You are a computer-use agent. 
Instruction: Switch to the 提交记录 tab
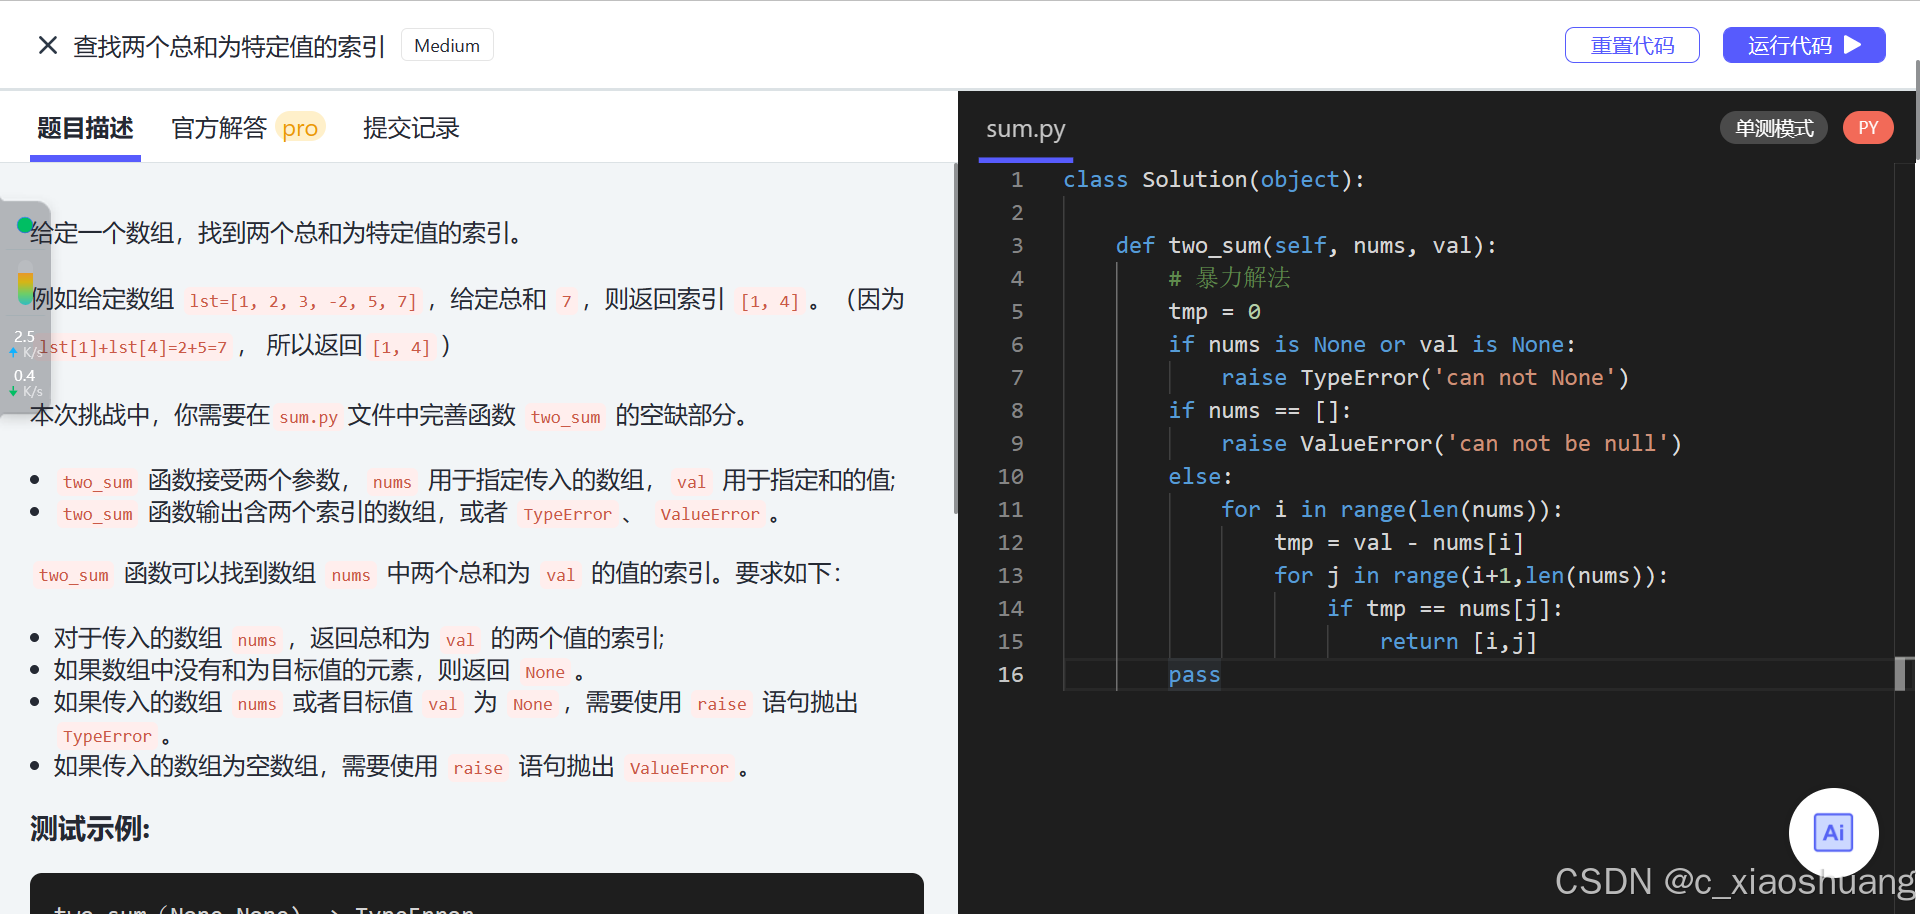coord(411,127)
